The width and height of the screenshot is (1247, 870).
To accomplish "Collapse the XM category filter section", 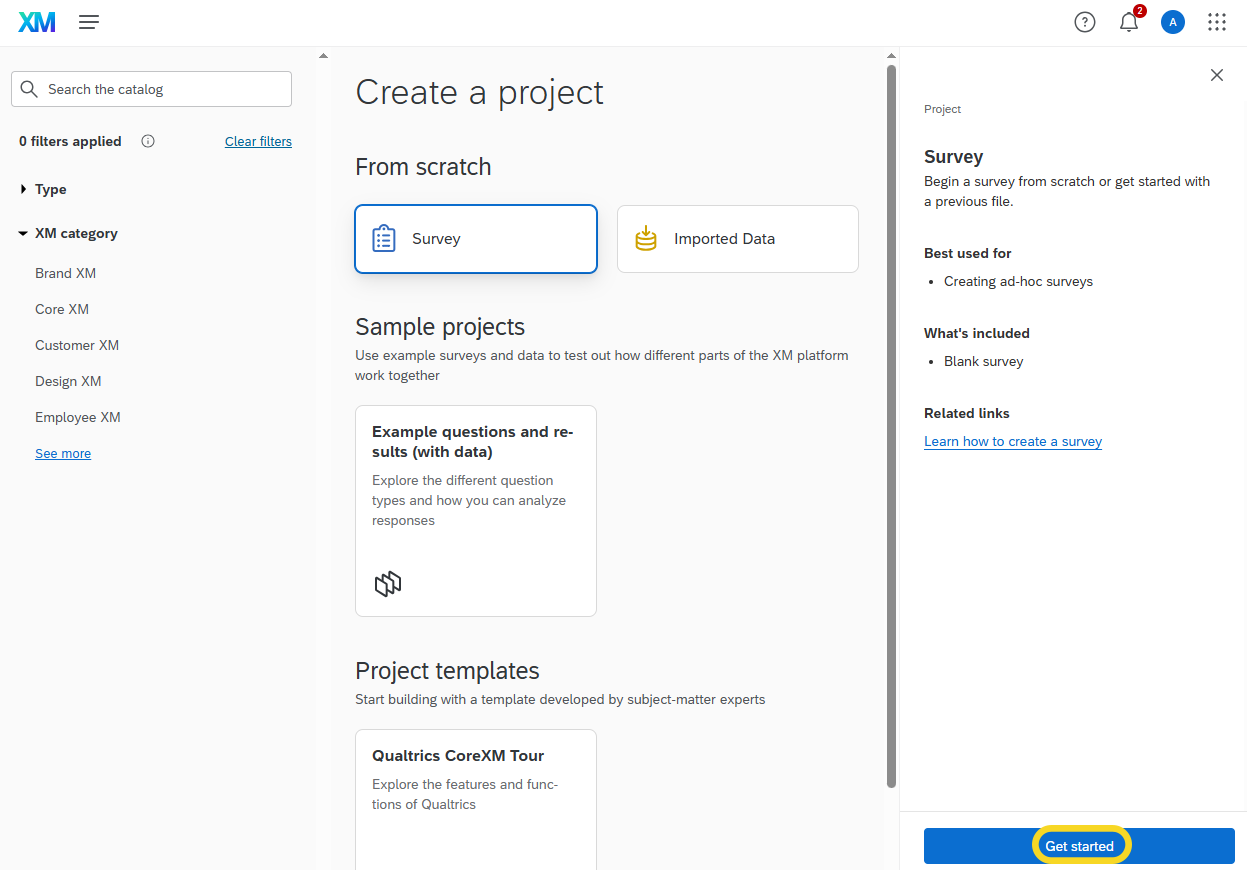I will [68, 233].
